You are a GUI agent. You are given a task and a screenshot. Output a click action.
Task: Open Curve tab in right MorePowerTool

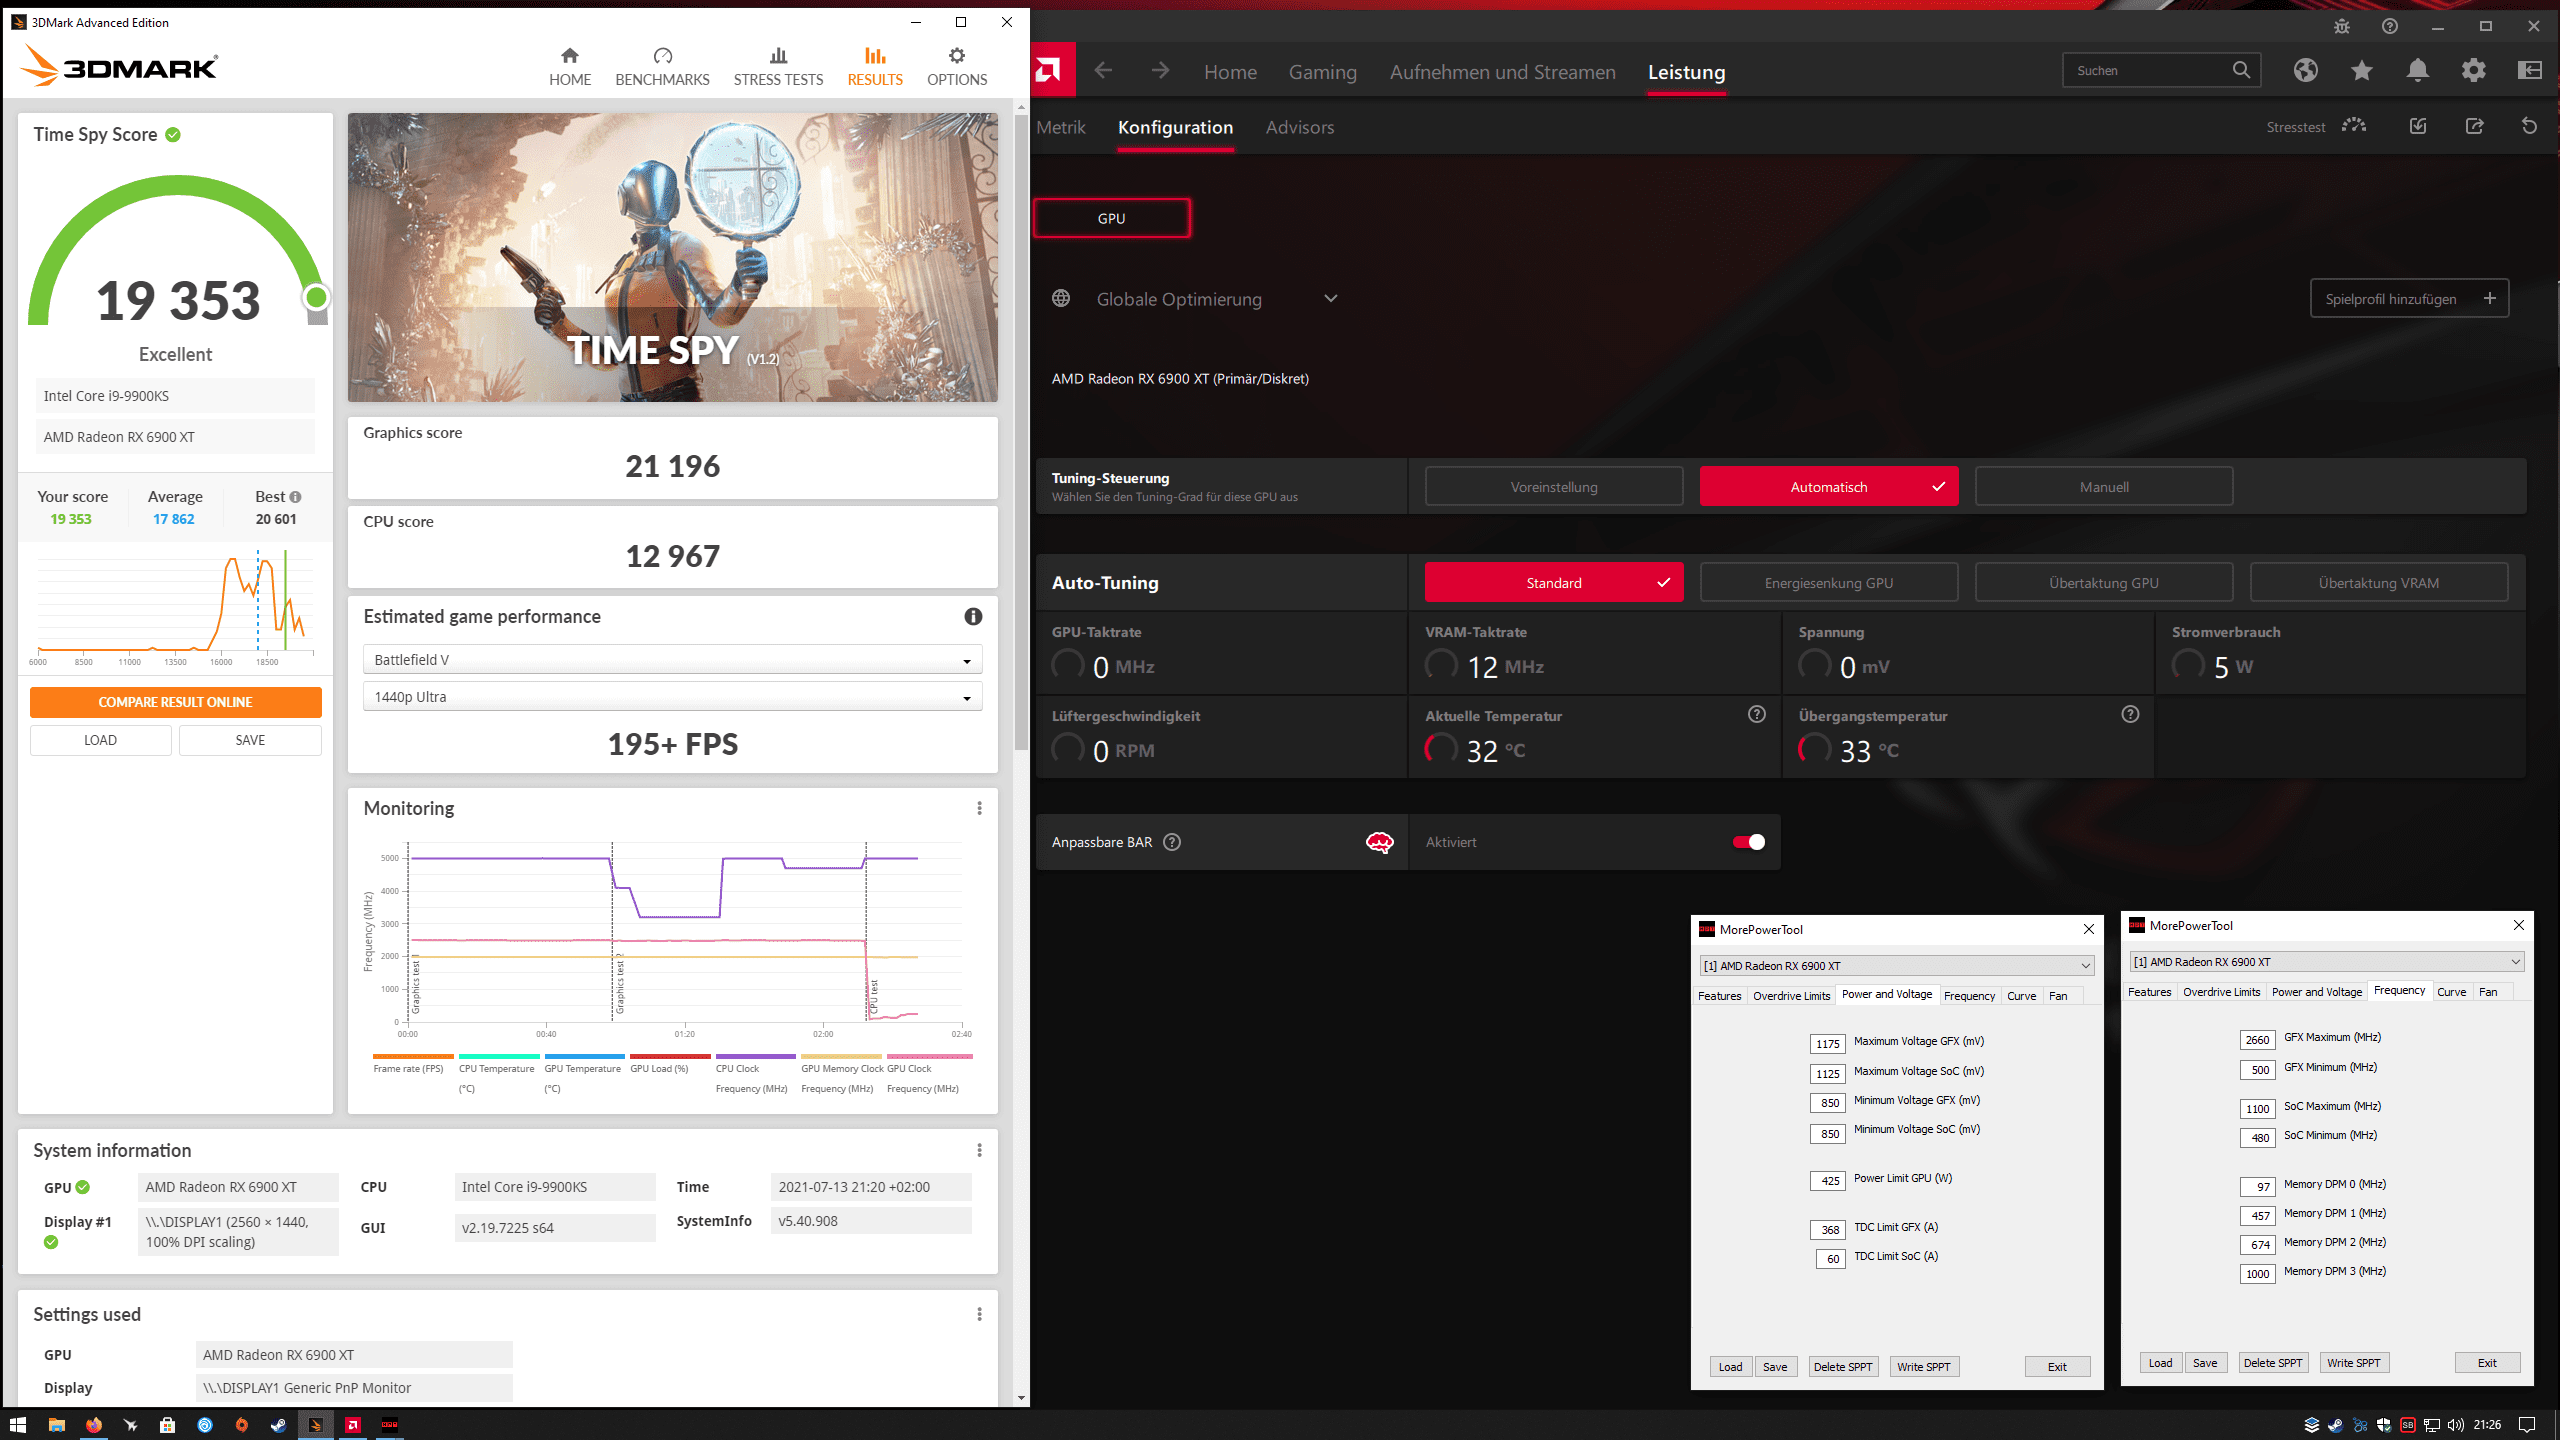tap(2451, 991)
